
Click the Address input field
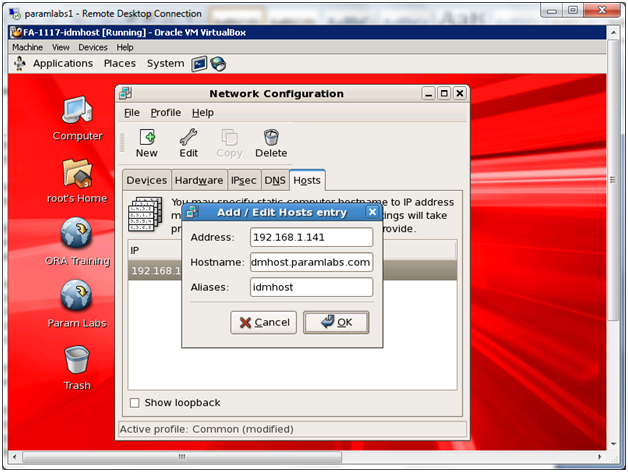click(311, 237)
